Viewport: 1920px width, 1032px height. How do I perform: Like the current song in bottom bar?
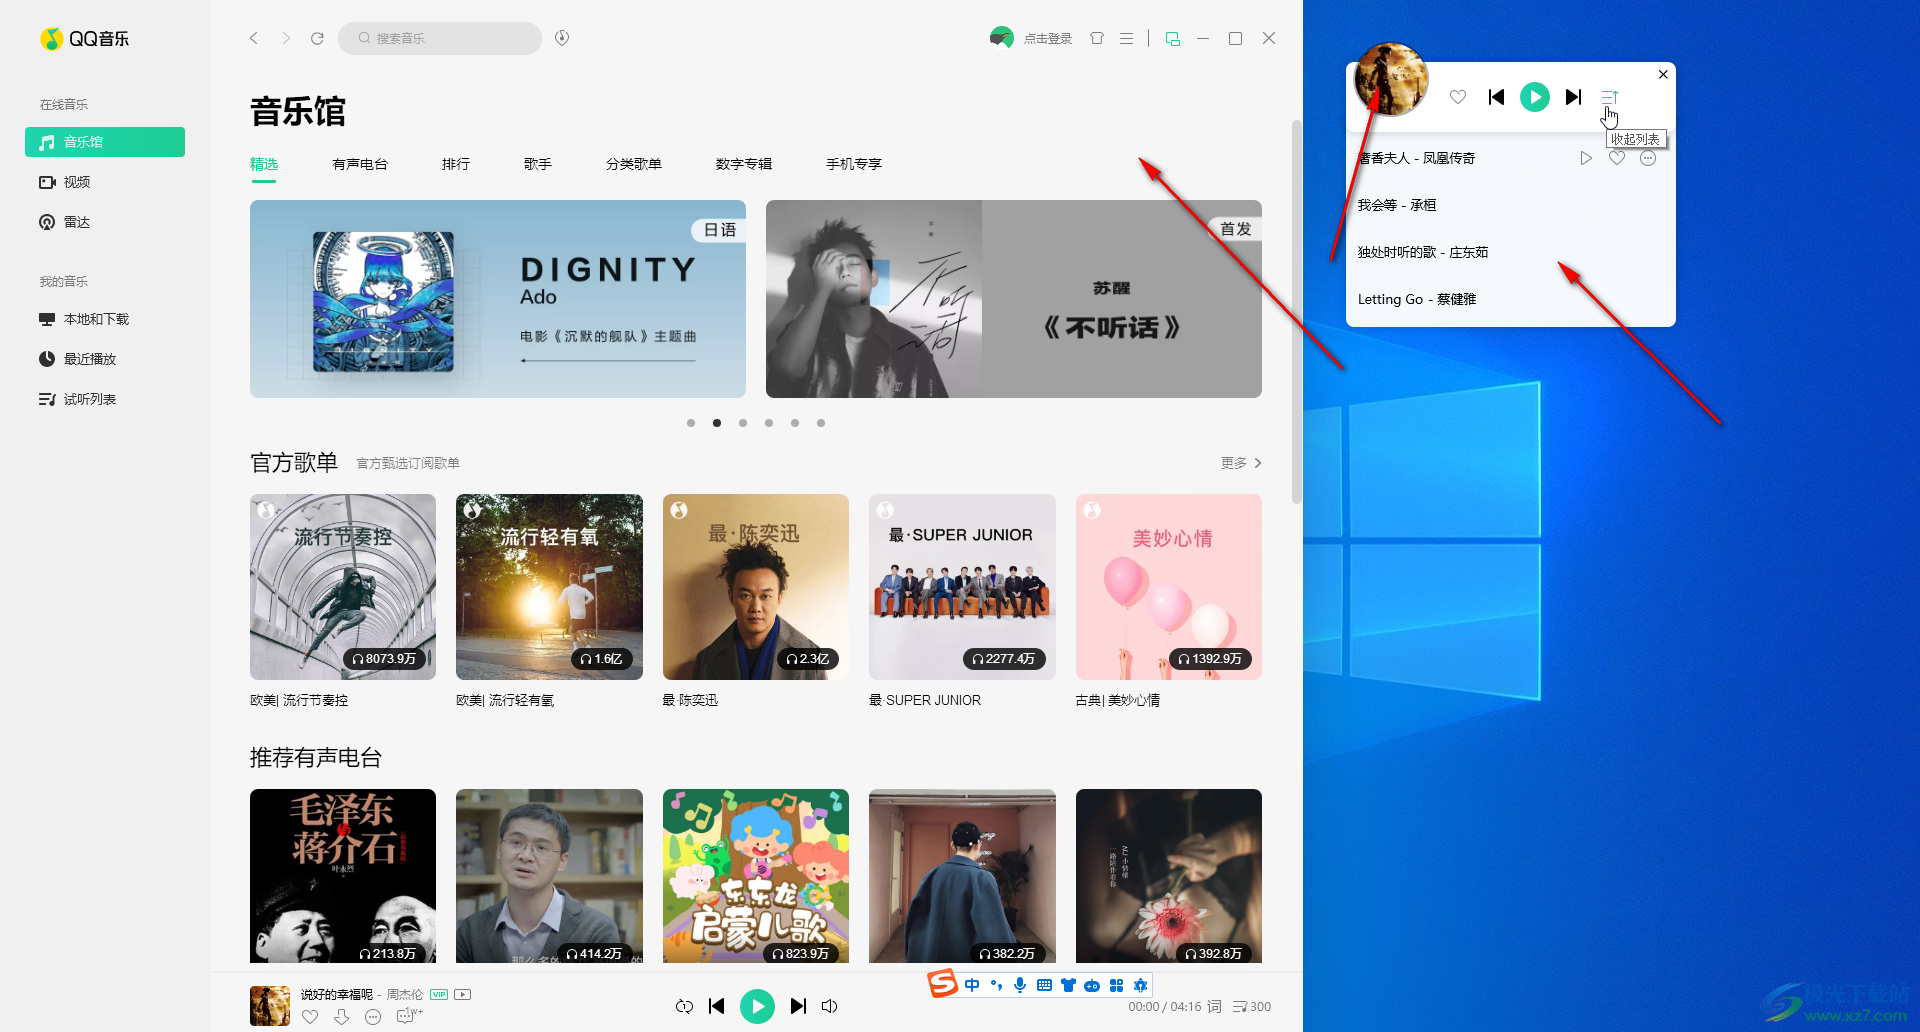pyautogui.click(x=310, y=1017)
